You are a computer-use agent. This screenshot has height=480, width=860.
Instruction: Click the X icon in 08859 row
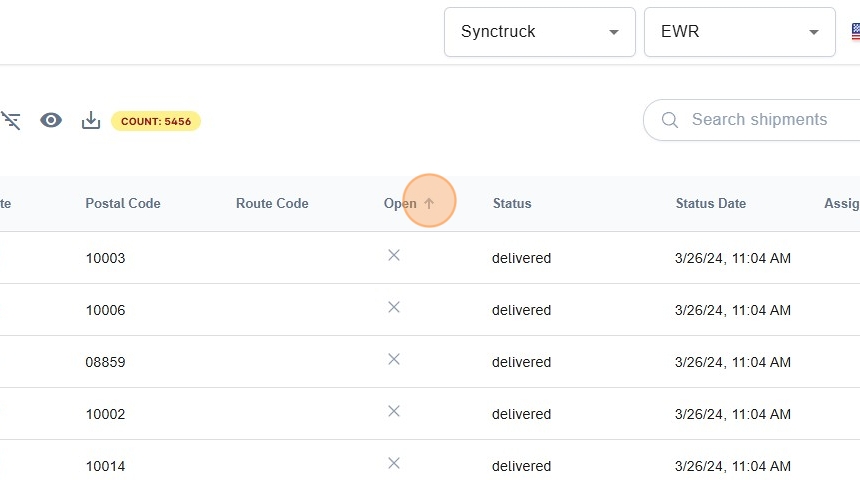click(394, 359)
